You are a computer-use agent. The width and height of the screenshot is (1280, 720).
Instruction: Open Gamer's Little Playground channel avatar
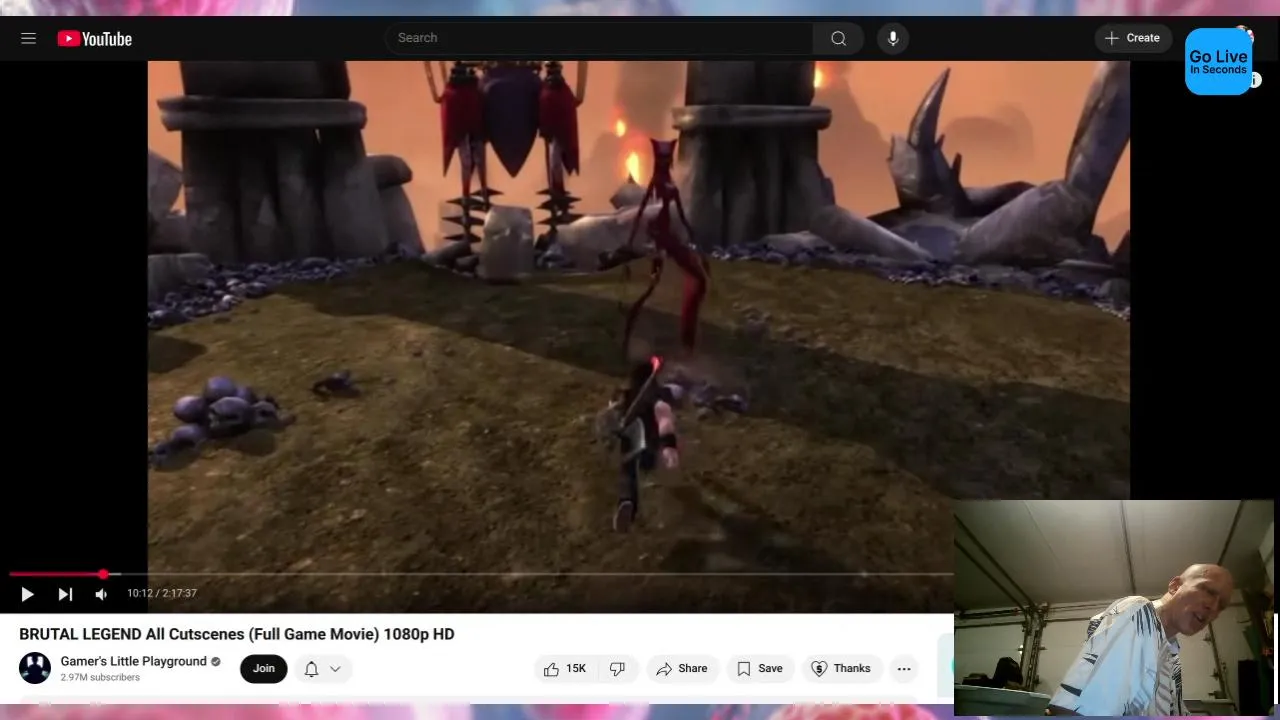point(35,668)
